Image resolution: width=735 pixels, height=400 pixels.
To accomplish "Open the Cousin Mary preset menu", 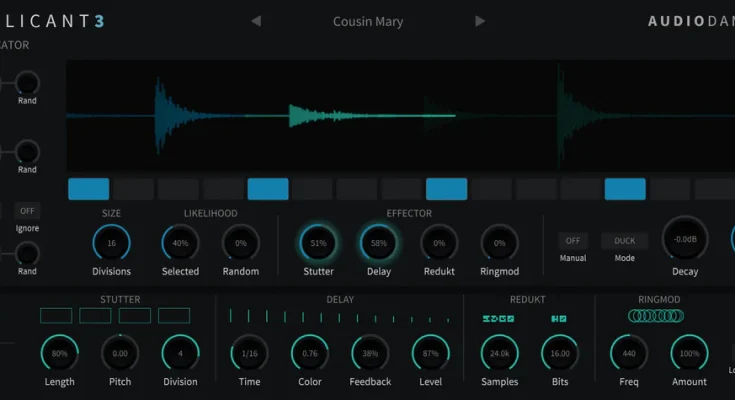I will click(x=367, y=21).
